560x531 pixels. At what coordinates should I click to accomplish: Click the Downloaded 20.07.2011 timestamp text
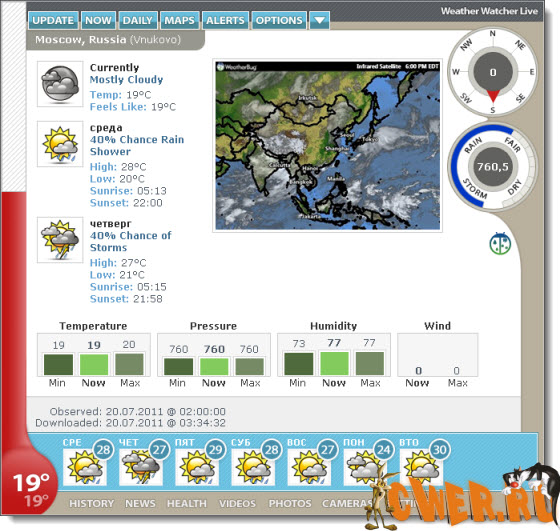tap(130, 423)
